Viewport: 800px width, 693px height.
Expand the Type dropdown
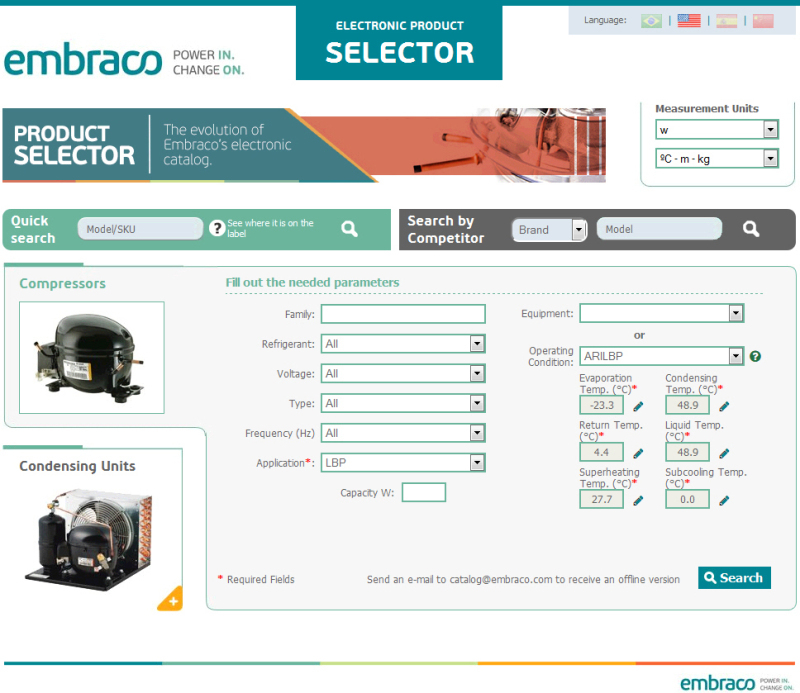[403, 403]
